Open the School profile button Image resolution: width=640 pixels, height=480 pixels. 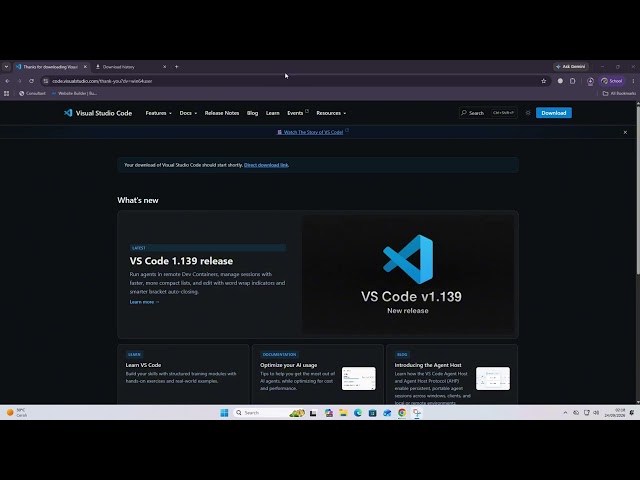(x=612, y=81)
